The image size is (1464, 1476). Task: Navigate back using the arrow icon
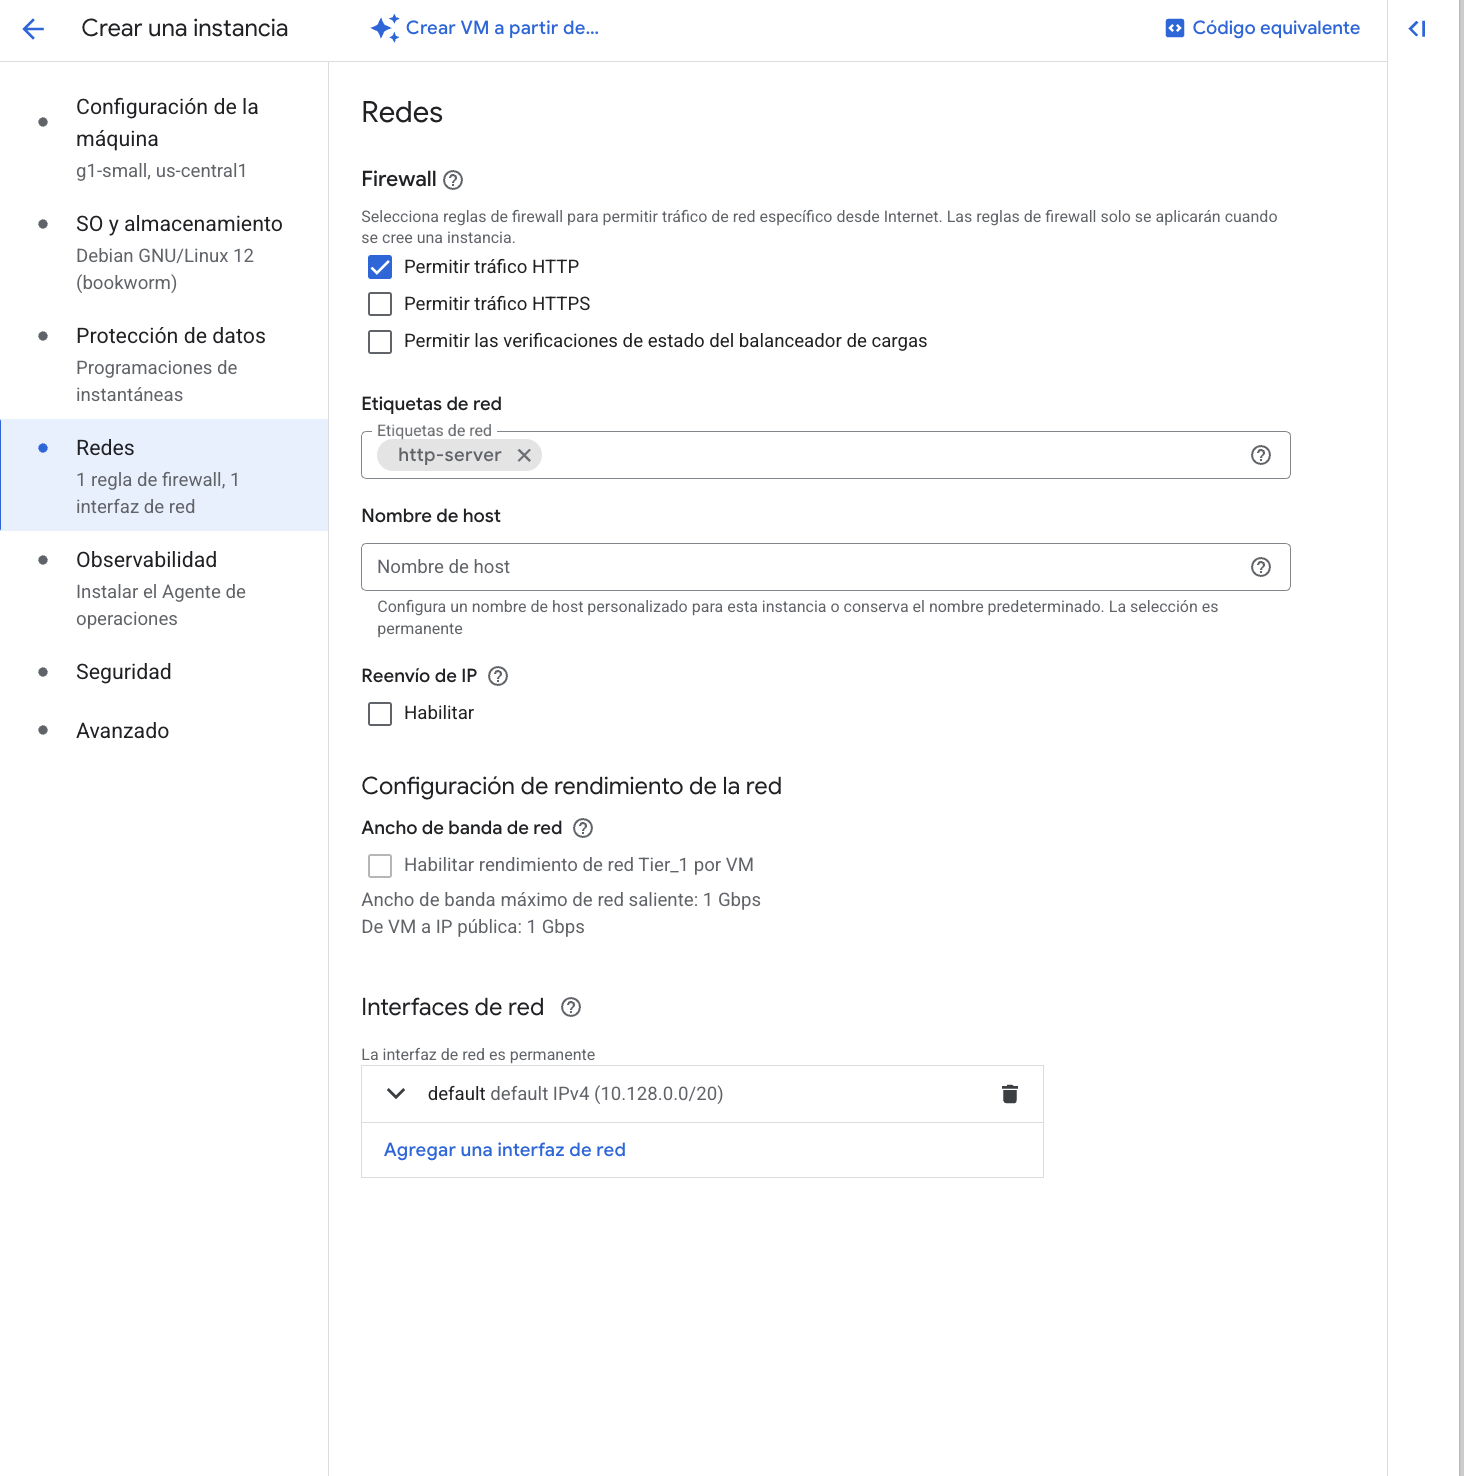(33, 28)
